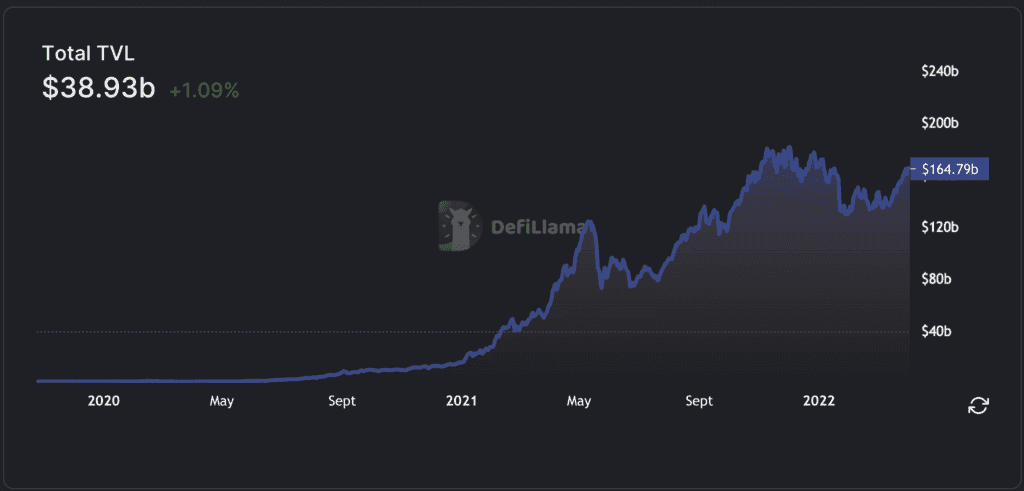Select the Sept marker just before 2022
1024x491 pixels.
[699, 401]
